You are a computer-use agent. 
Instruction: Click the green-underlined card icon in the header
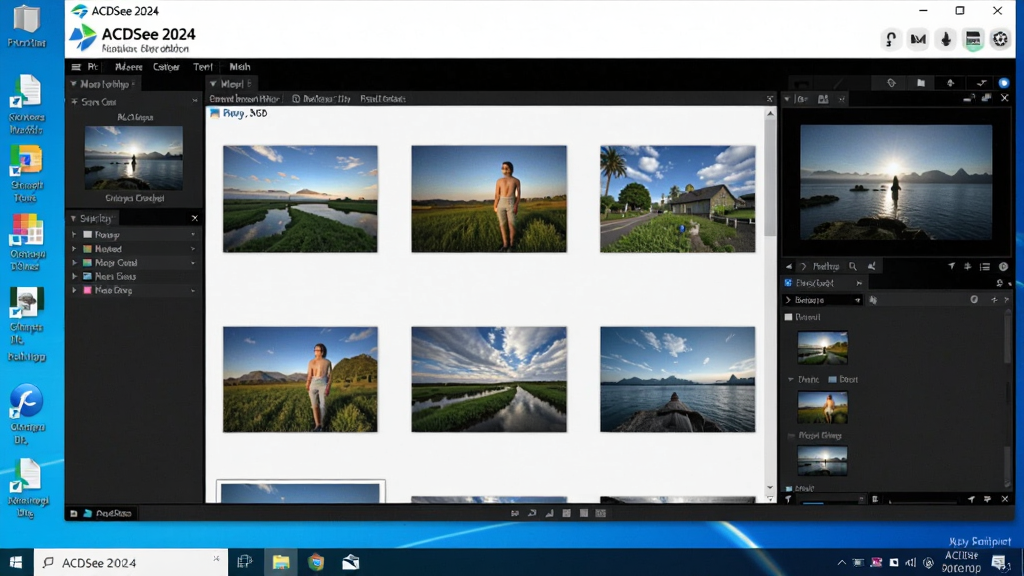click(973, 39)
